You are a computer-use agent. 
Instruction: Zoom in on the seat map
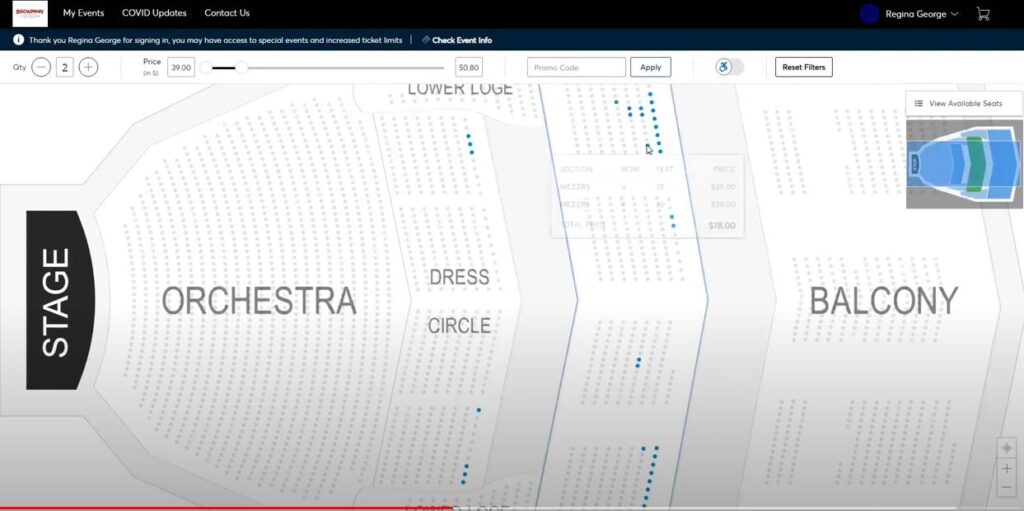[1007, 468]
